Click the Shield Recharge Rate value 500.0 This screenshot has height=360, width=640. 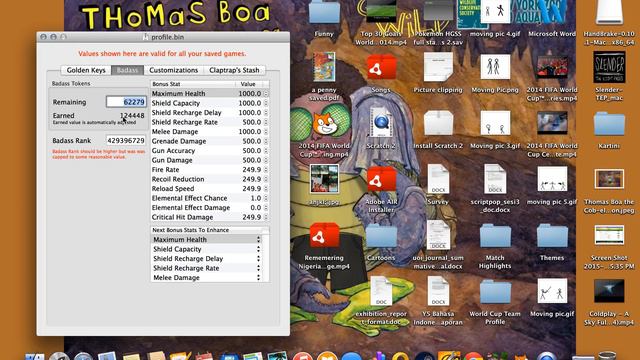251,122
